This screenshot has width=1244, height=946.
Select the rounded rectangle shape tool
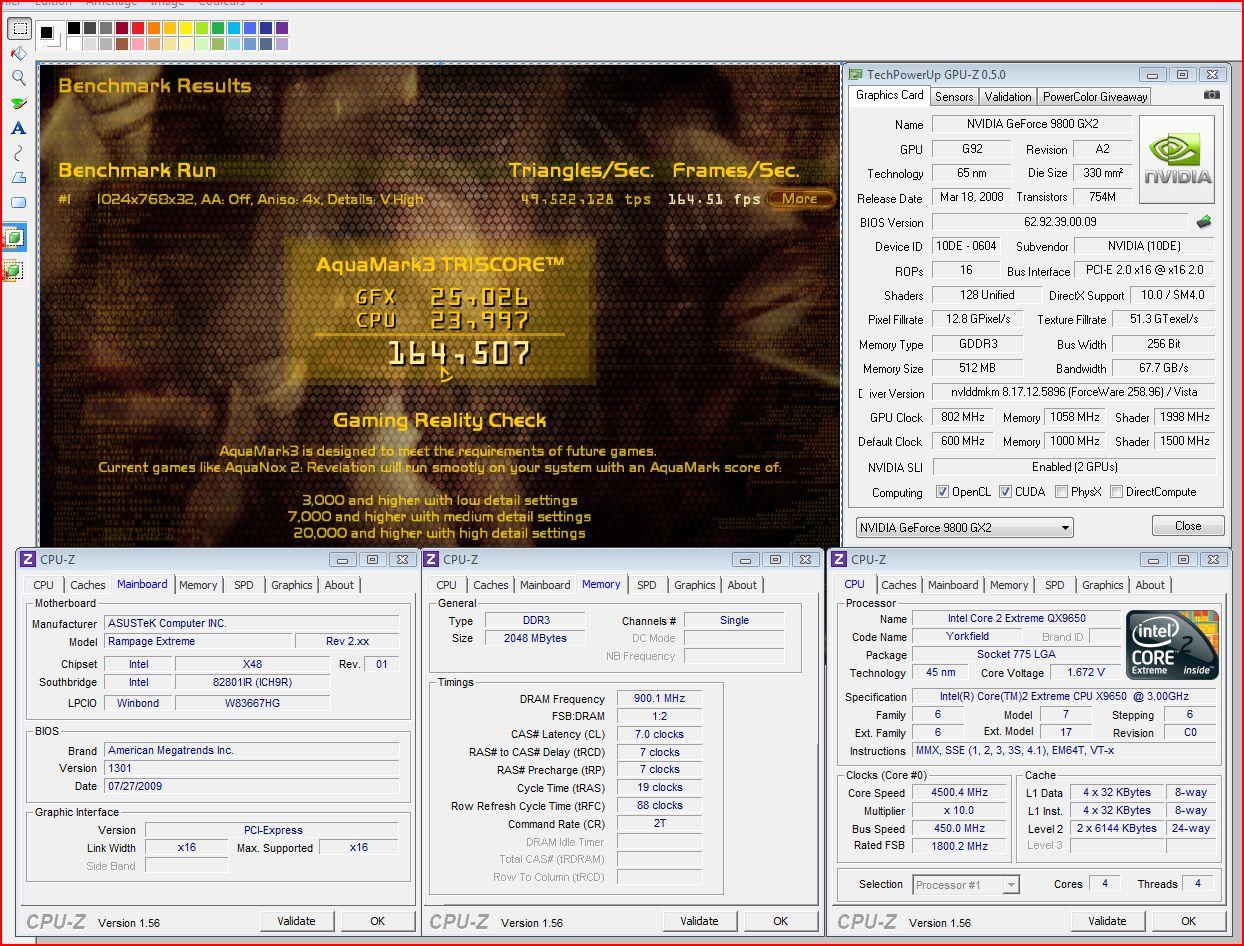(18, 203)
